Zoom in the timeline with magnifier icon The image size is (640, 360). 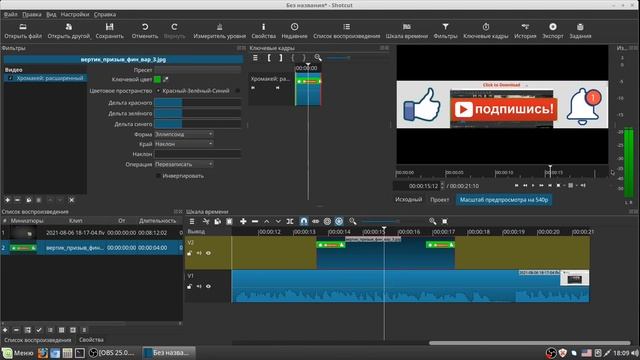[x=433, y=221]
